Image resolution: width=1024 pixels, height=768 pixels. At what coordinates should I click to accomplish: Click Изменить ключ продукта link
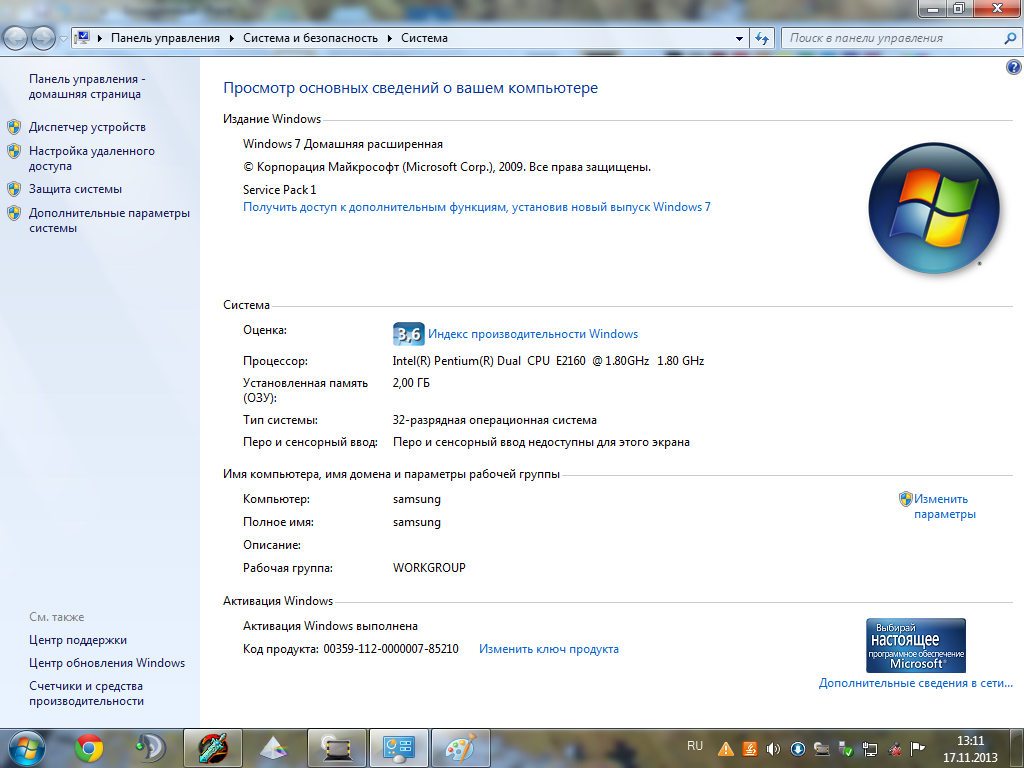pos(549,649)
